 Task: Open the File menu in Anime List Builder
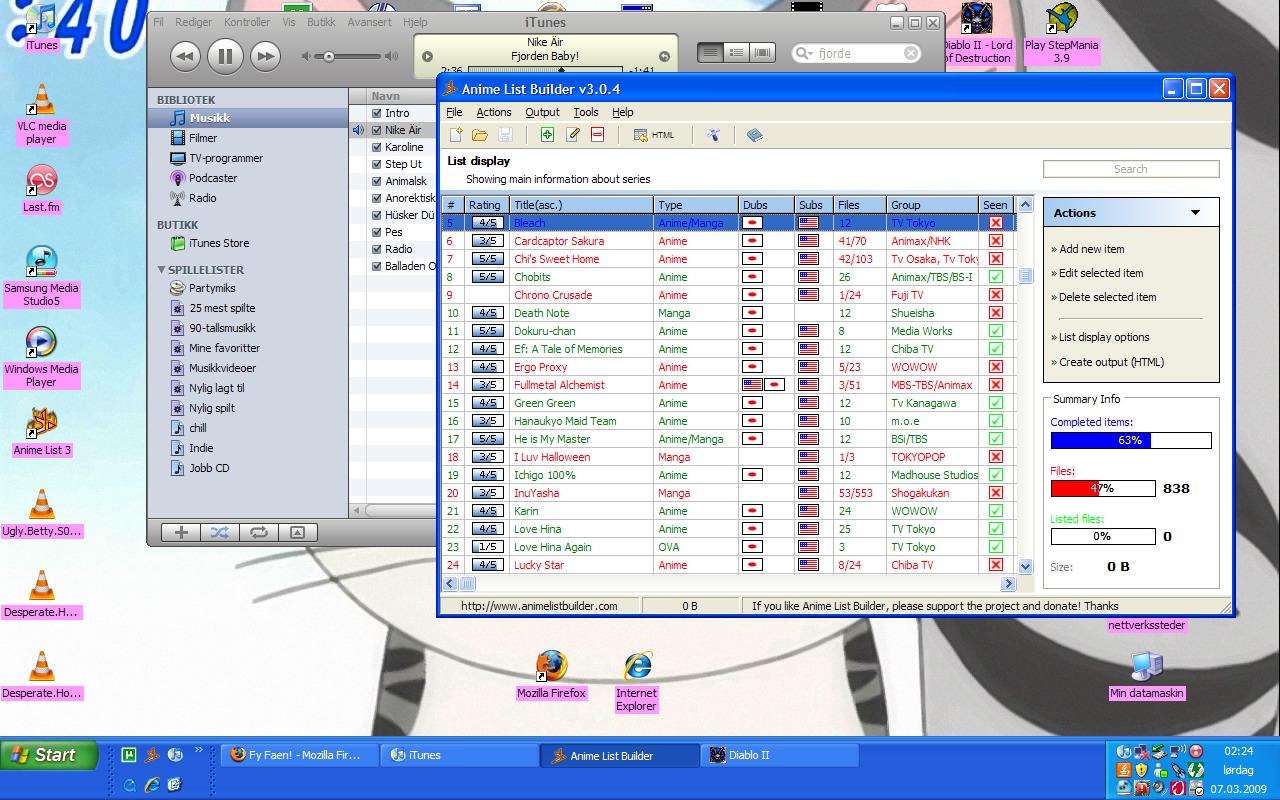pos(454,112)
